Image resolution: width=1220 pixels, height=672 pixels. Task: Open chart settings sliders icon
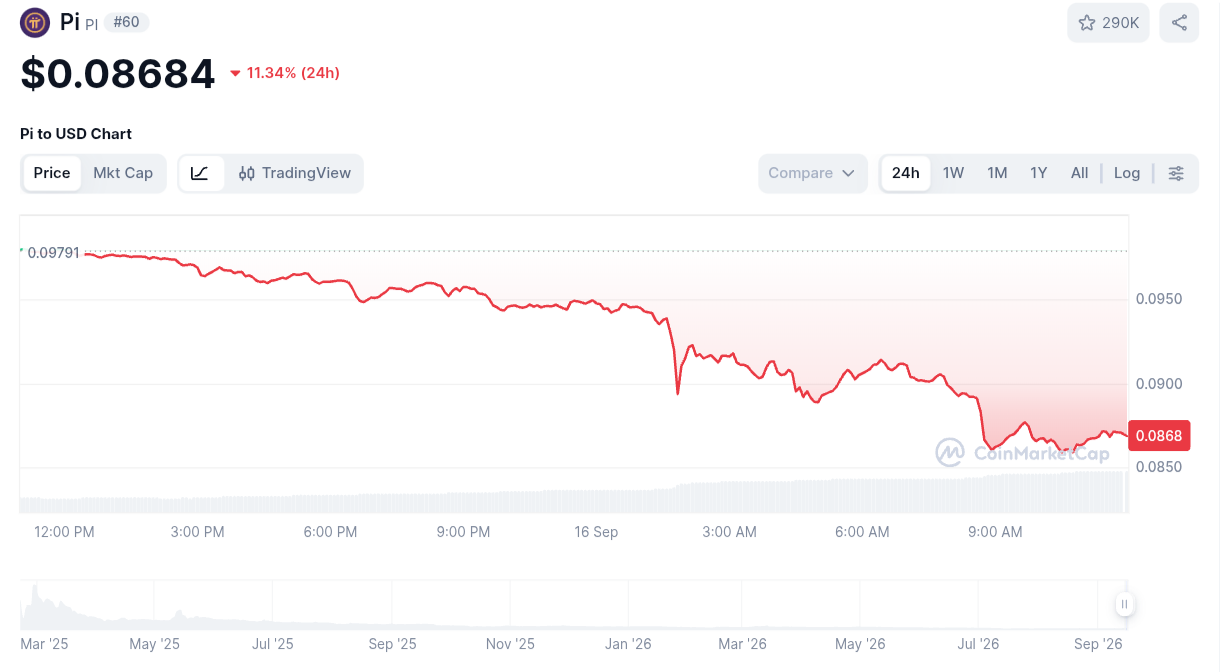(x=1176, y=173)
